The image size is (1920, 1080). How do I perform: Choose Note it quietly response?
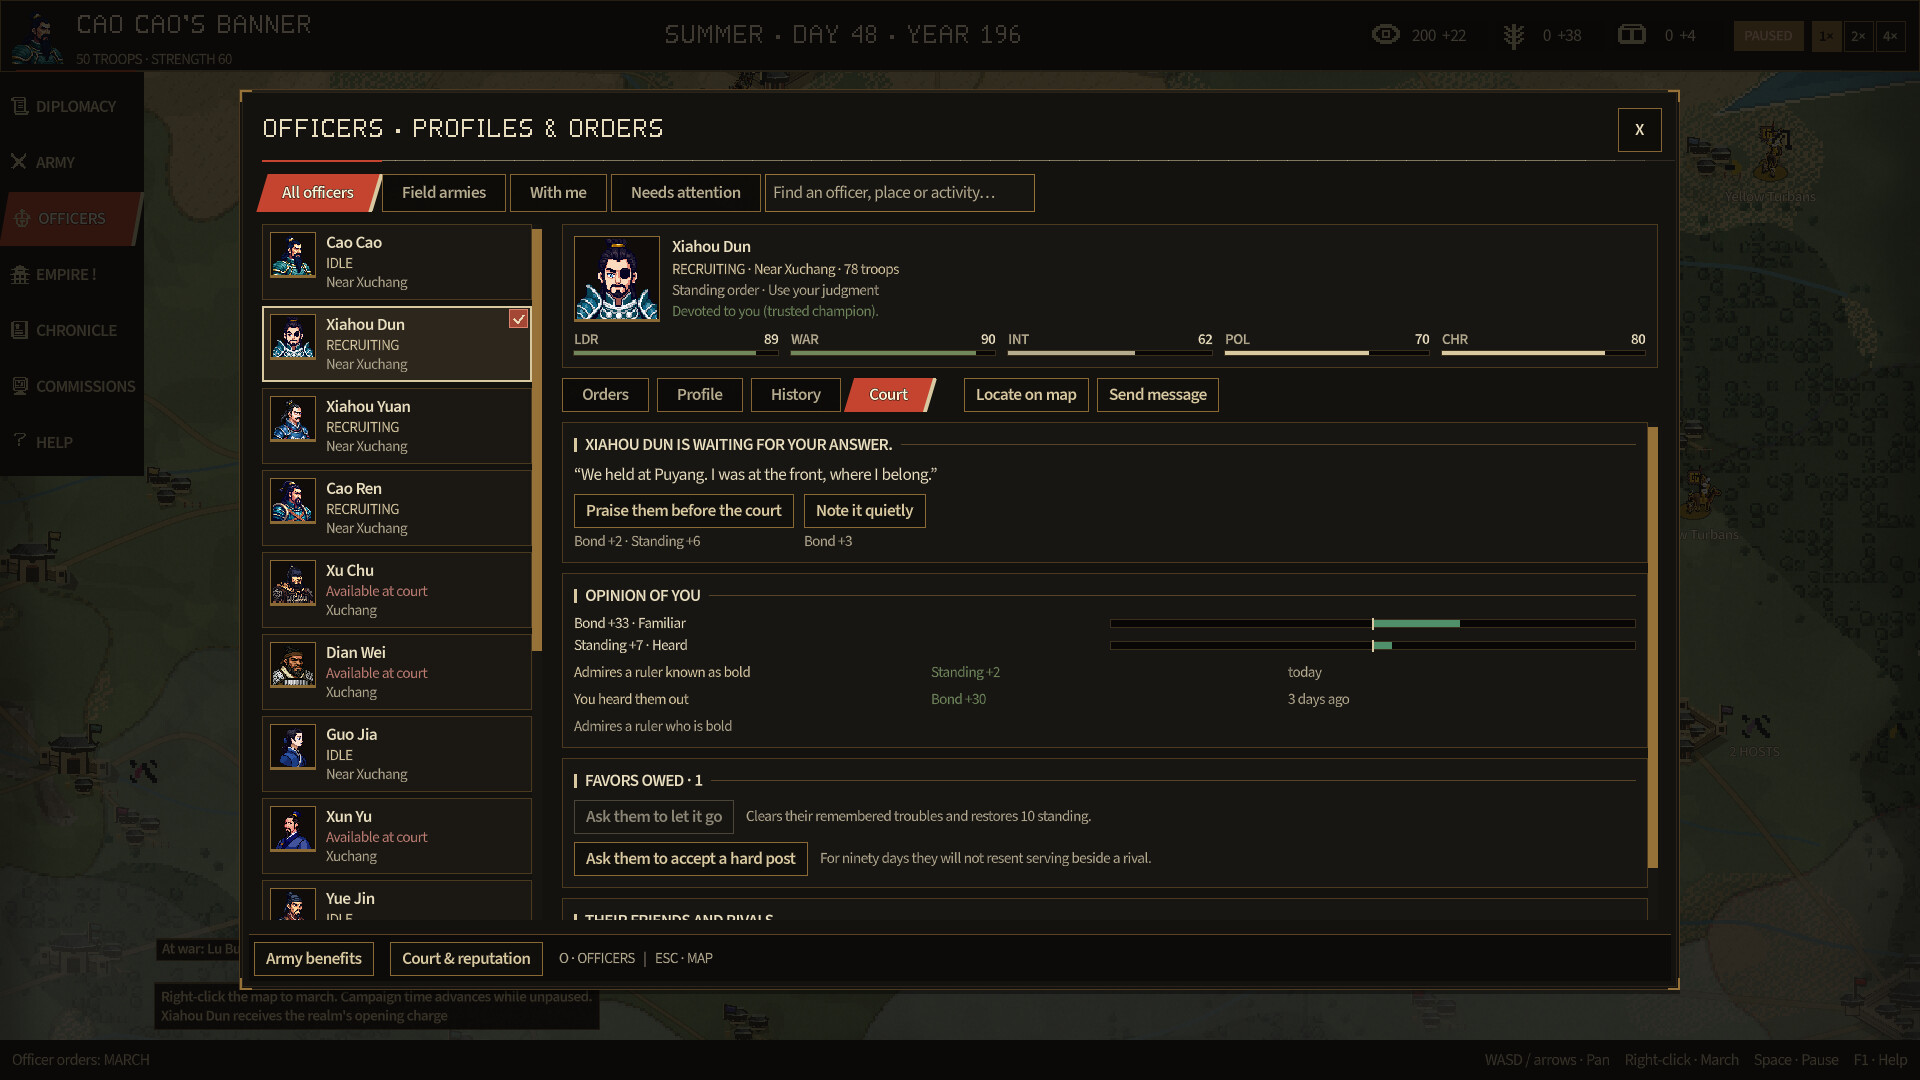pos(865,511)
